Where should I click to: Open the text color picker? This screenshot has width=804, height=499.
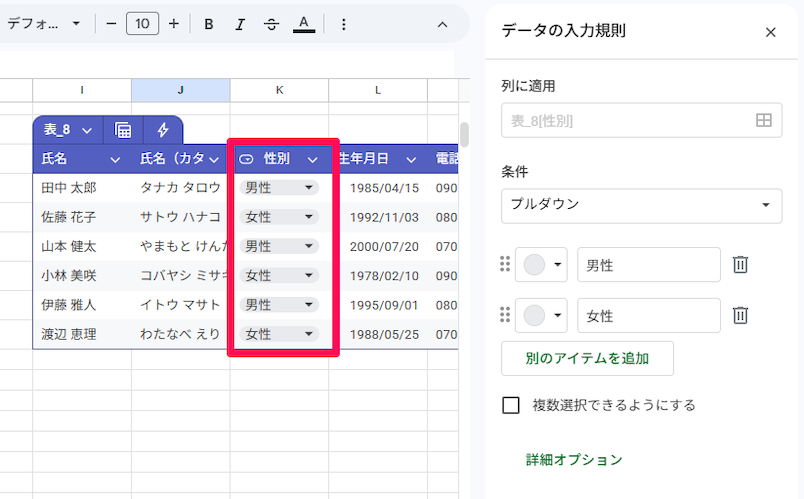[x=304, y=24]
